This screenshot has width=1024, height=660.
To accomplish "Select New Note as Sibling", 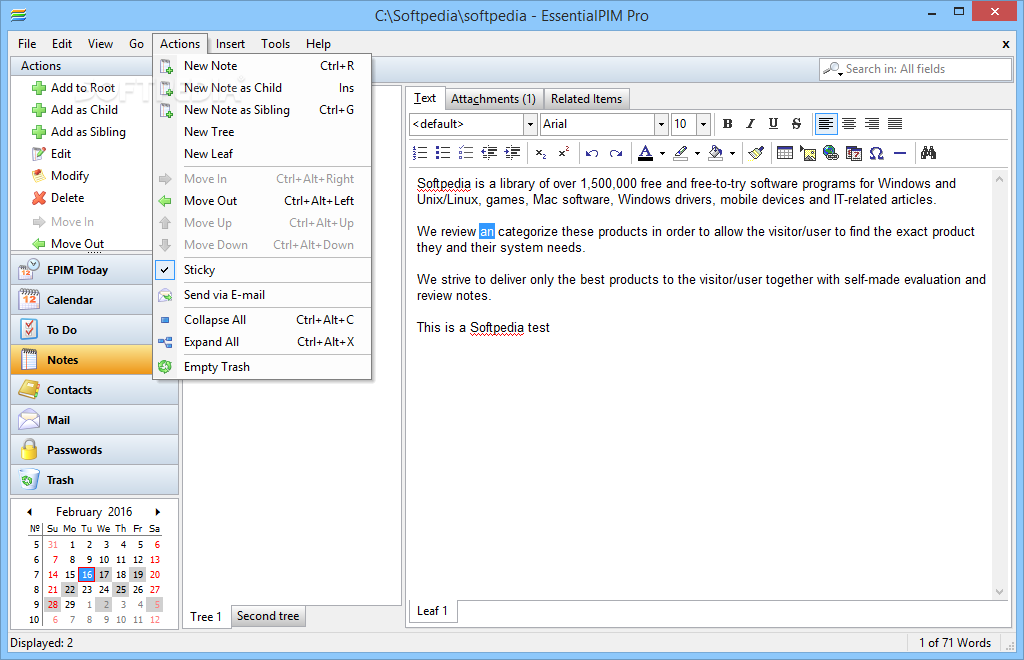I will click(x=263, y=110).
